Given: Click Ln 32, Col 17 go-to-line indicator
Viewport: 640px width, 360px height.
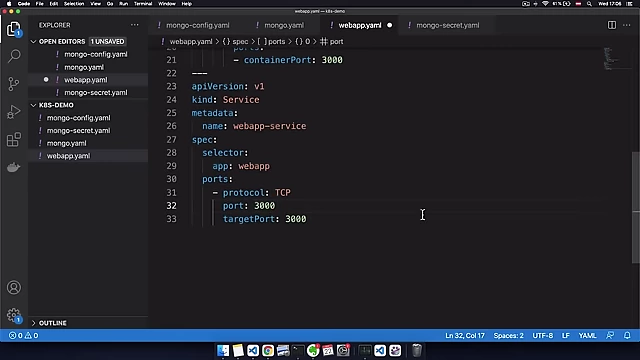Looking at the screenshot, I should tap(465, 336).
